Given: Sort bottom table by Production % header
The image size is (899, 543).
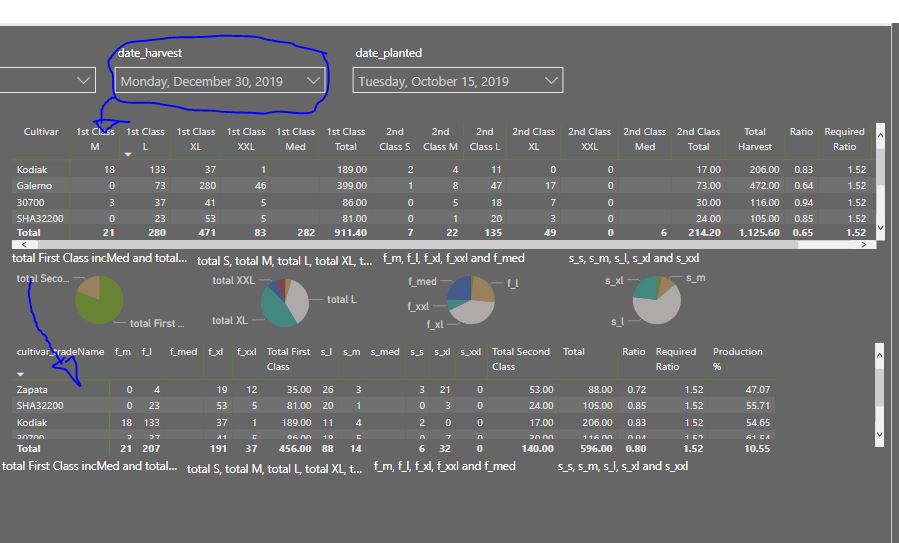Looking at the screenshot, I should tap(737, 359).
